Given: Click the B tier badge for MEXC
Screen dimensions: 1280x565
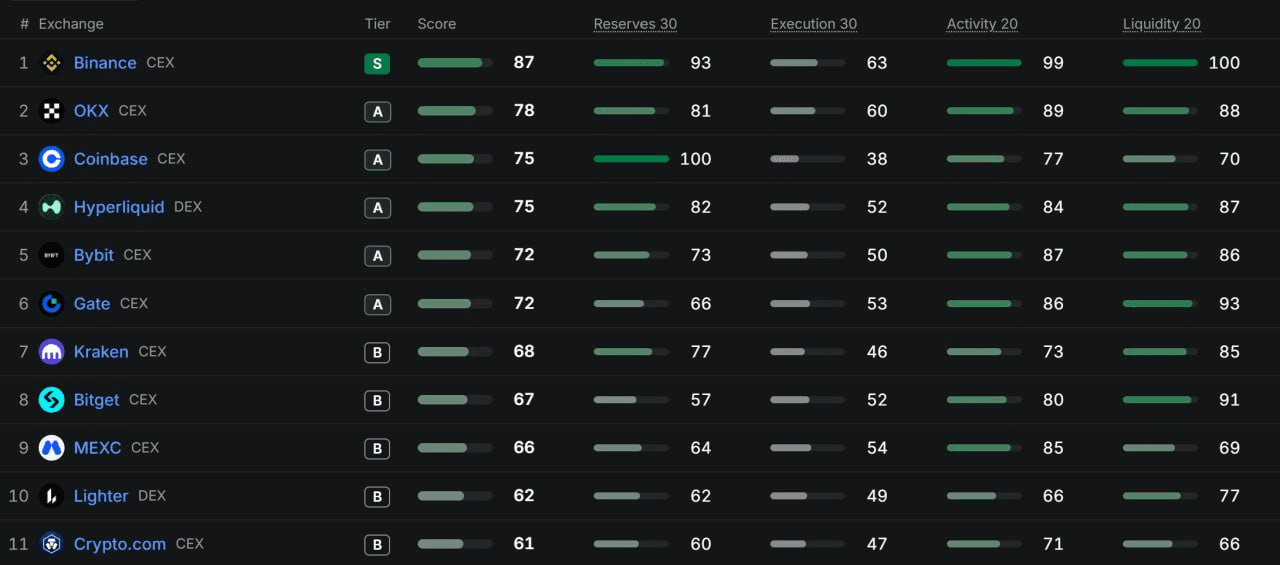Looking at the screenshot, I should pos(377,448).
